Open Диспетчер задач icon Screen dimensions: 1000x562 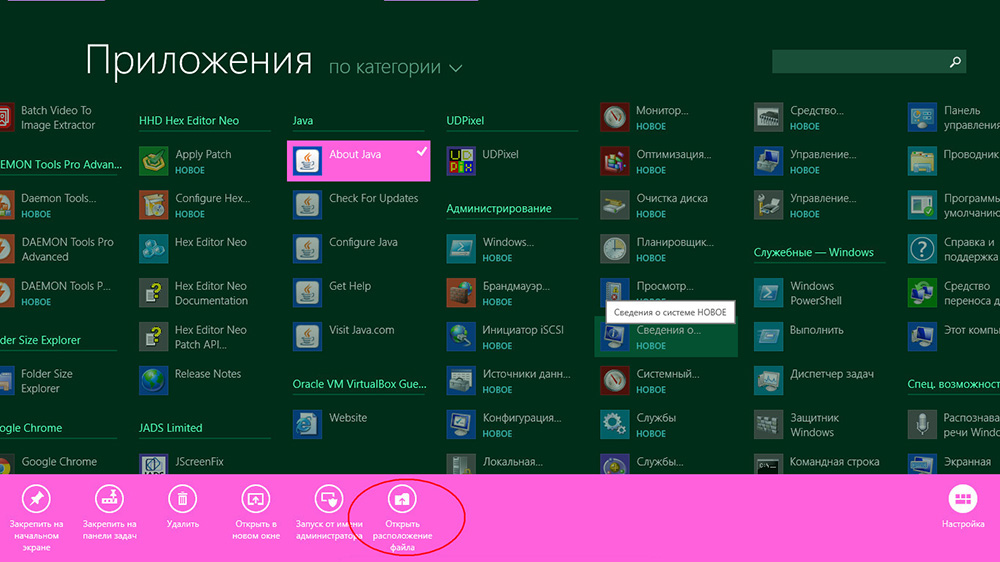768,381
